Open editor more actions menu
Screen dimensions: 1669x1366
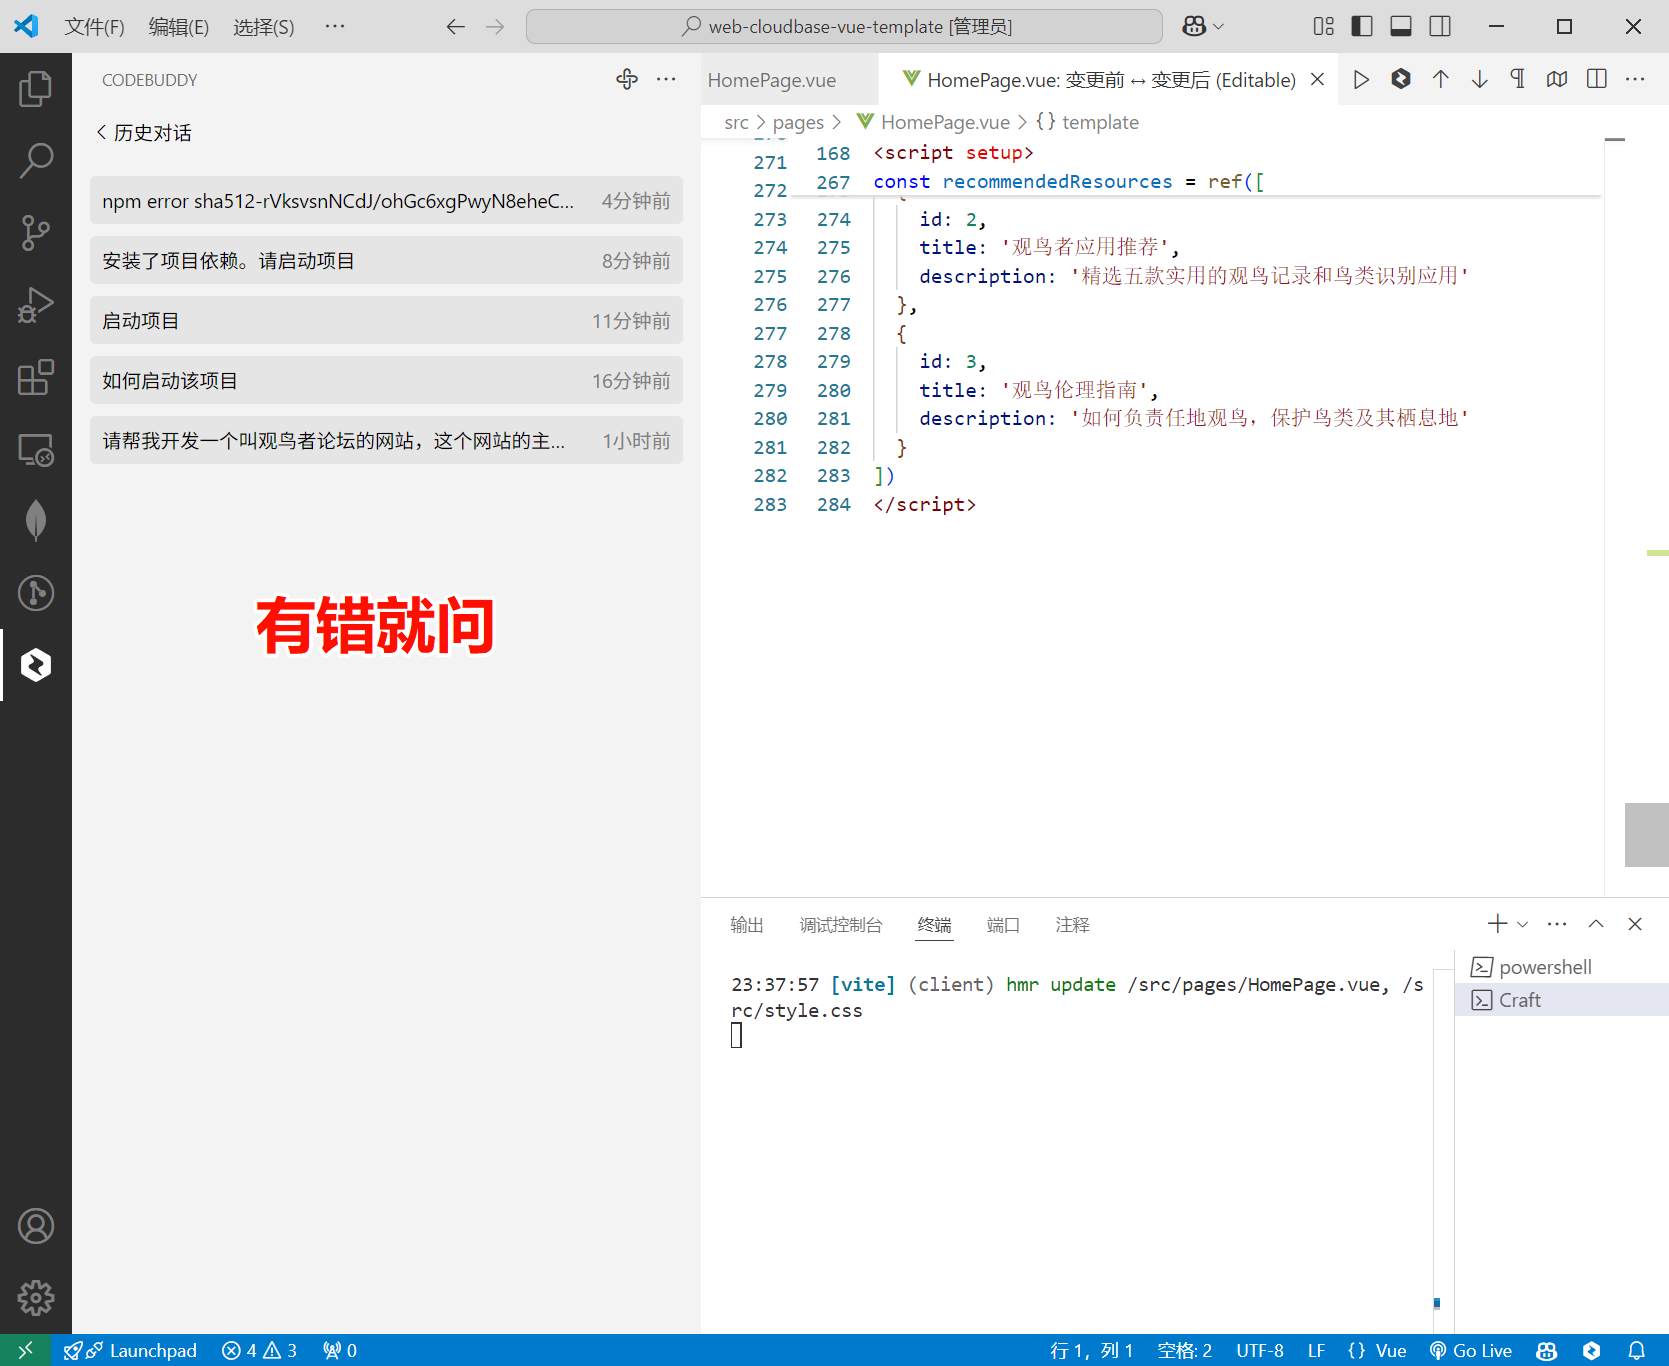(1636, 79)
